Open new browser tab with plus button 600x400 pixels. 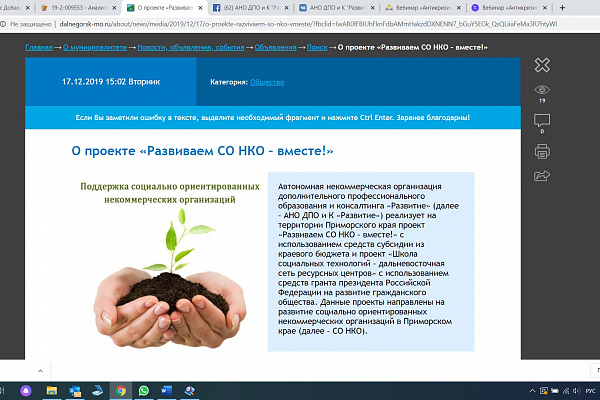tap(562, 8)
